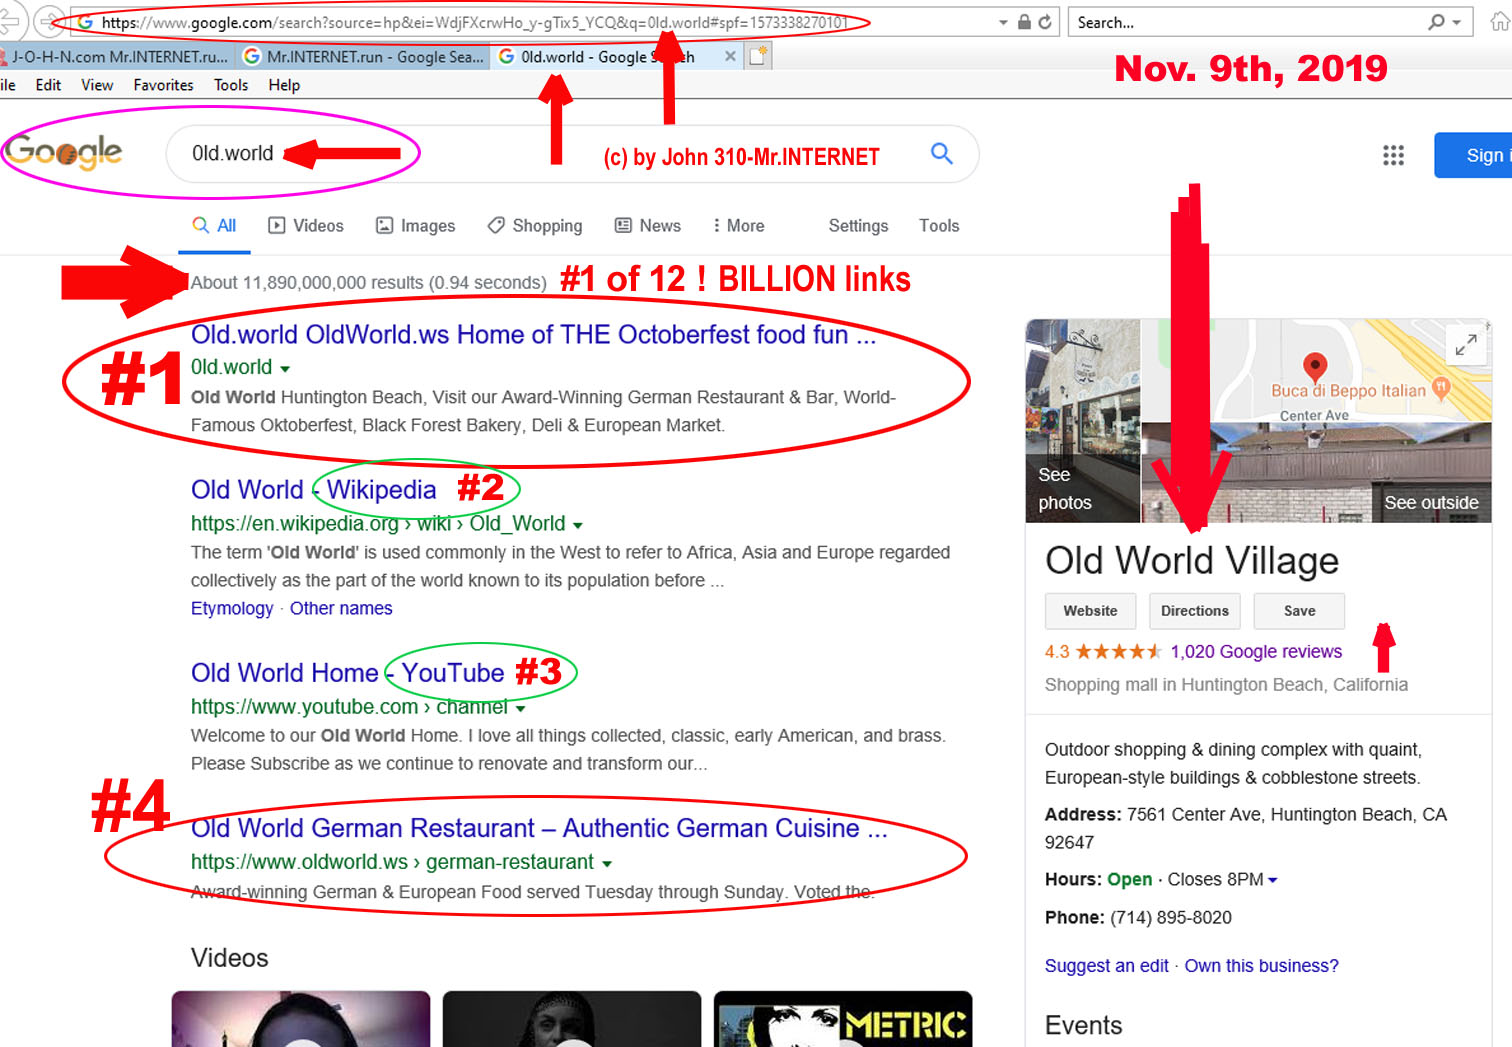
Task: Click Suggest an edit link
Action: (1106, 966)
